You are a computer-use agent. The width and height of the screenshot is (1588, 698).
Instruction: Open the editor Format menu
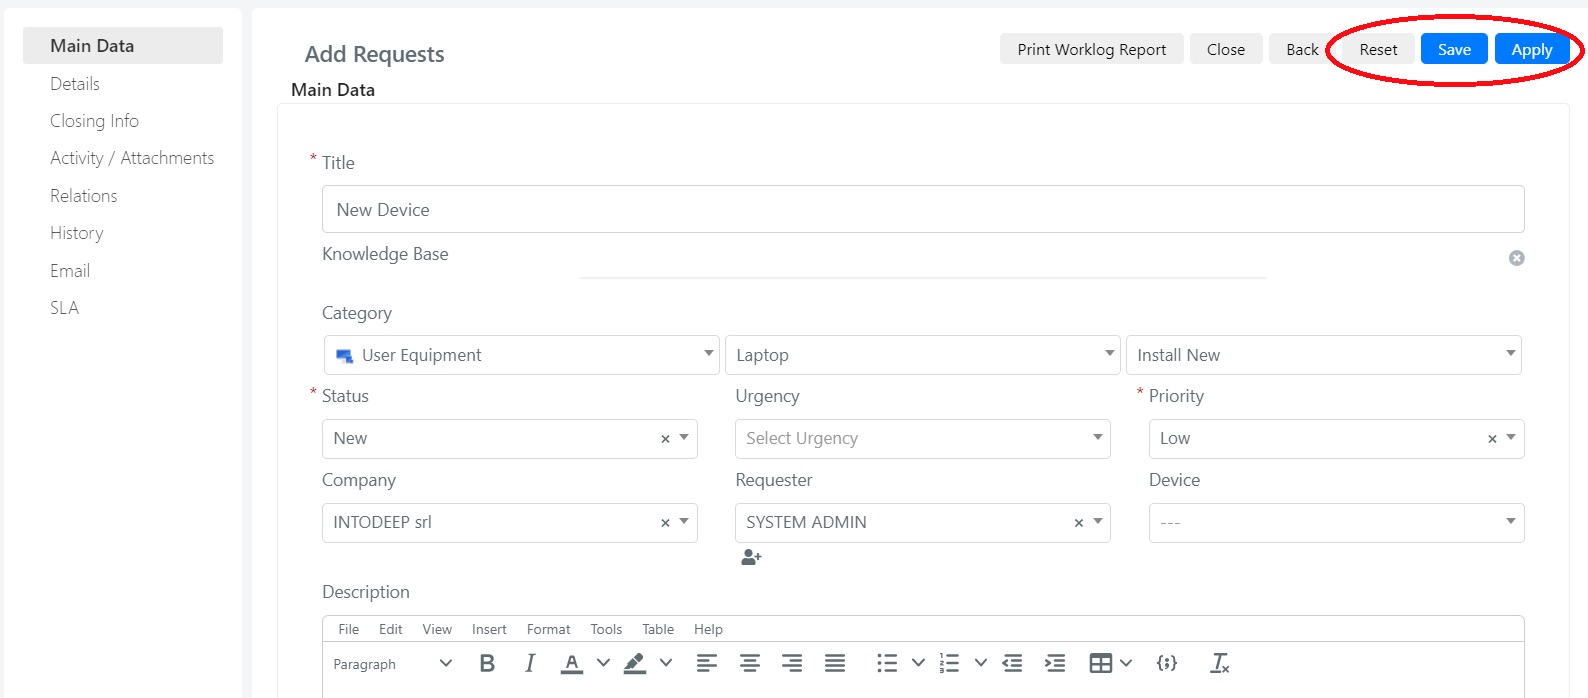(549, 629)
